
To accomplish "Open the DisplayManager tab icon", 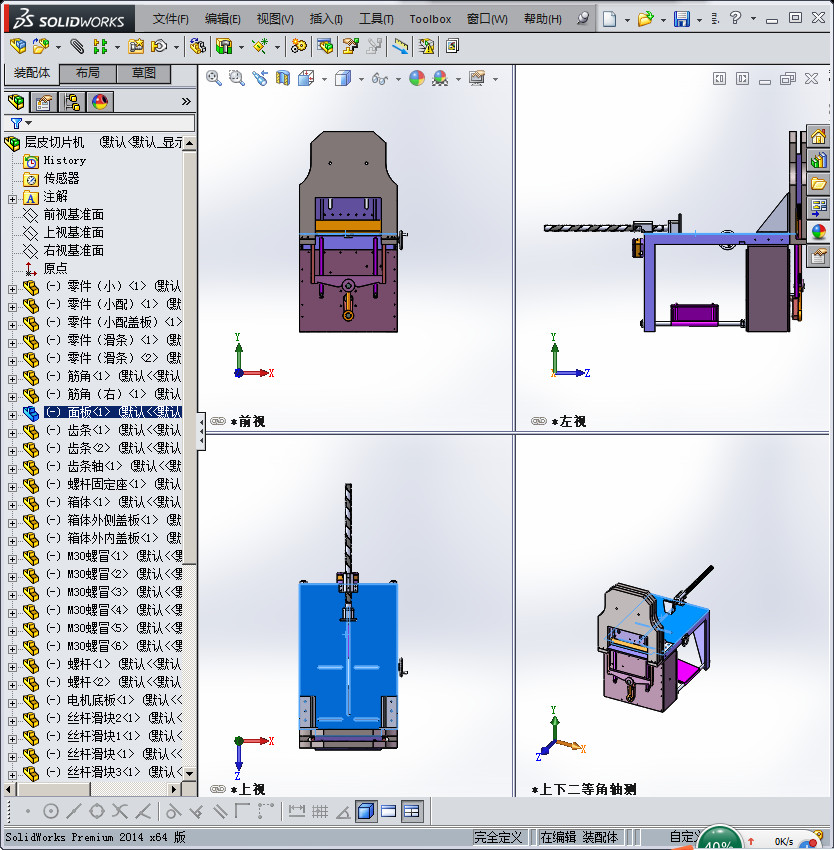I will [99, 101].
